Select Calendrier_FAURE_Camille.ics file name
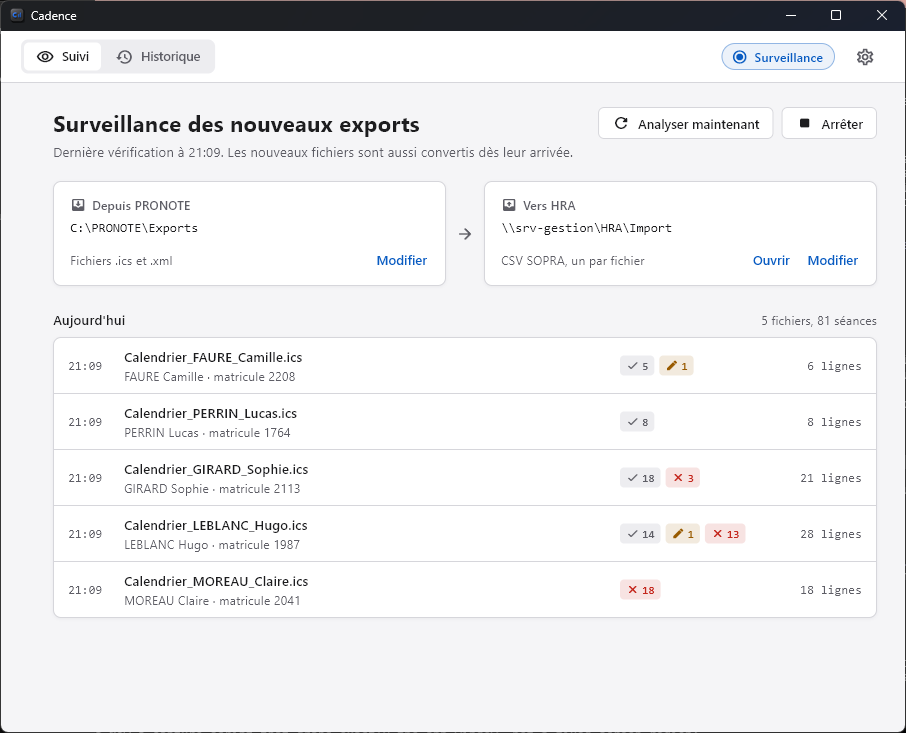The width and height of the screenshot is (906, 733). point(213,358)
